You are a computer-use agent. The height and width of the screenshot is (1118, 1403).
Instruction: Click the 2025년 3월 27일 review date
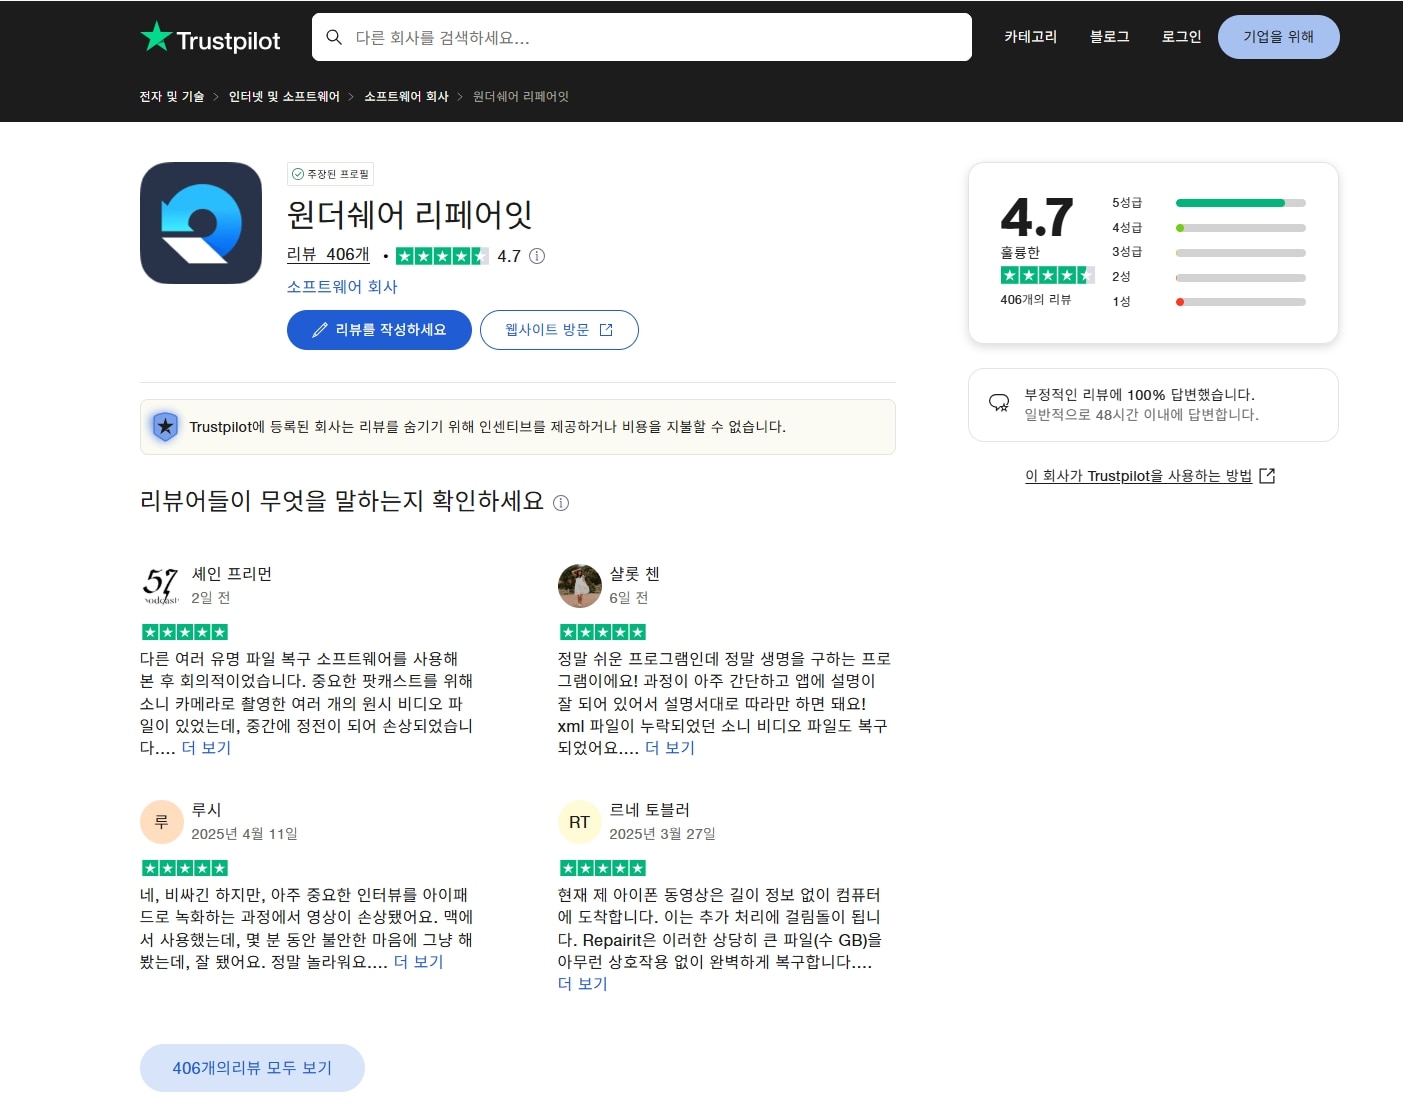662,834
